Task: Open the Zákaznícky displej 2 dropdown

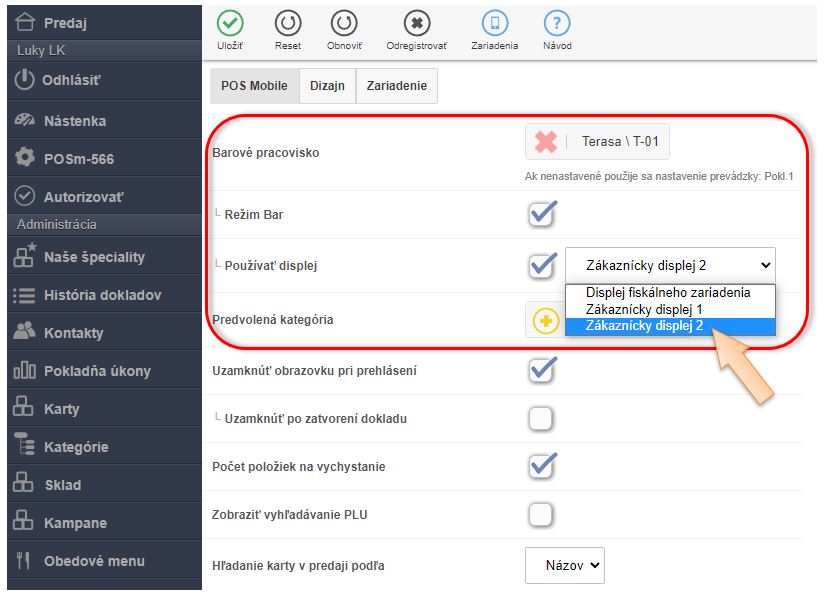Action: point(670,265)
